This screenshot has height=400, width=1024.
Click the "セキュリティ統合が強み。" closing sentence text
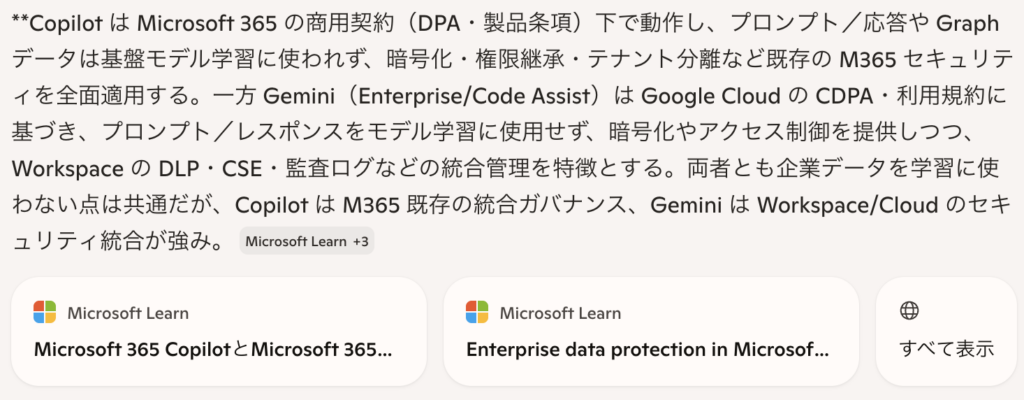[120, 241]
